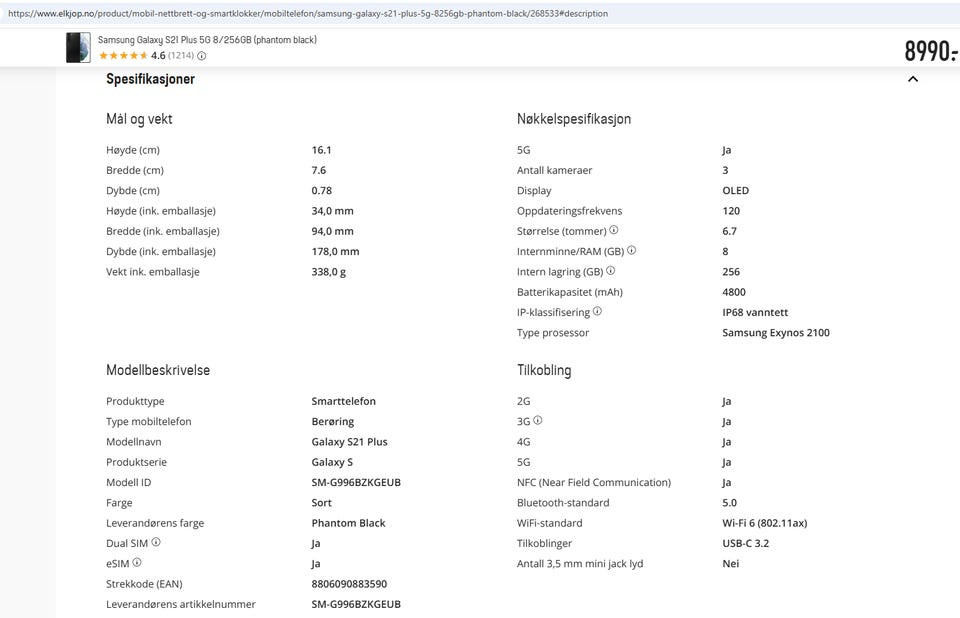Image resolution: width=960 pixels, height=618 pixels.
Task: Click the Oppdateringsfrekvens value 120
Action: (x=731, y=211)
